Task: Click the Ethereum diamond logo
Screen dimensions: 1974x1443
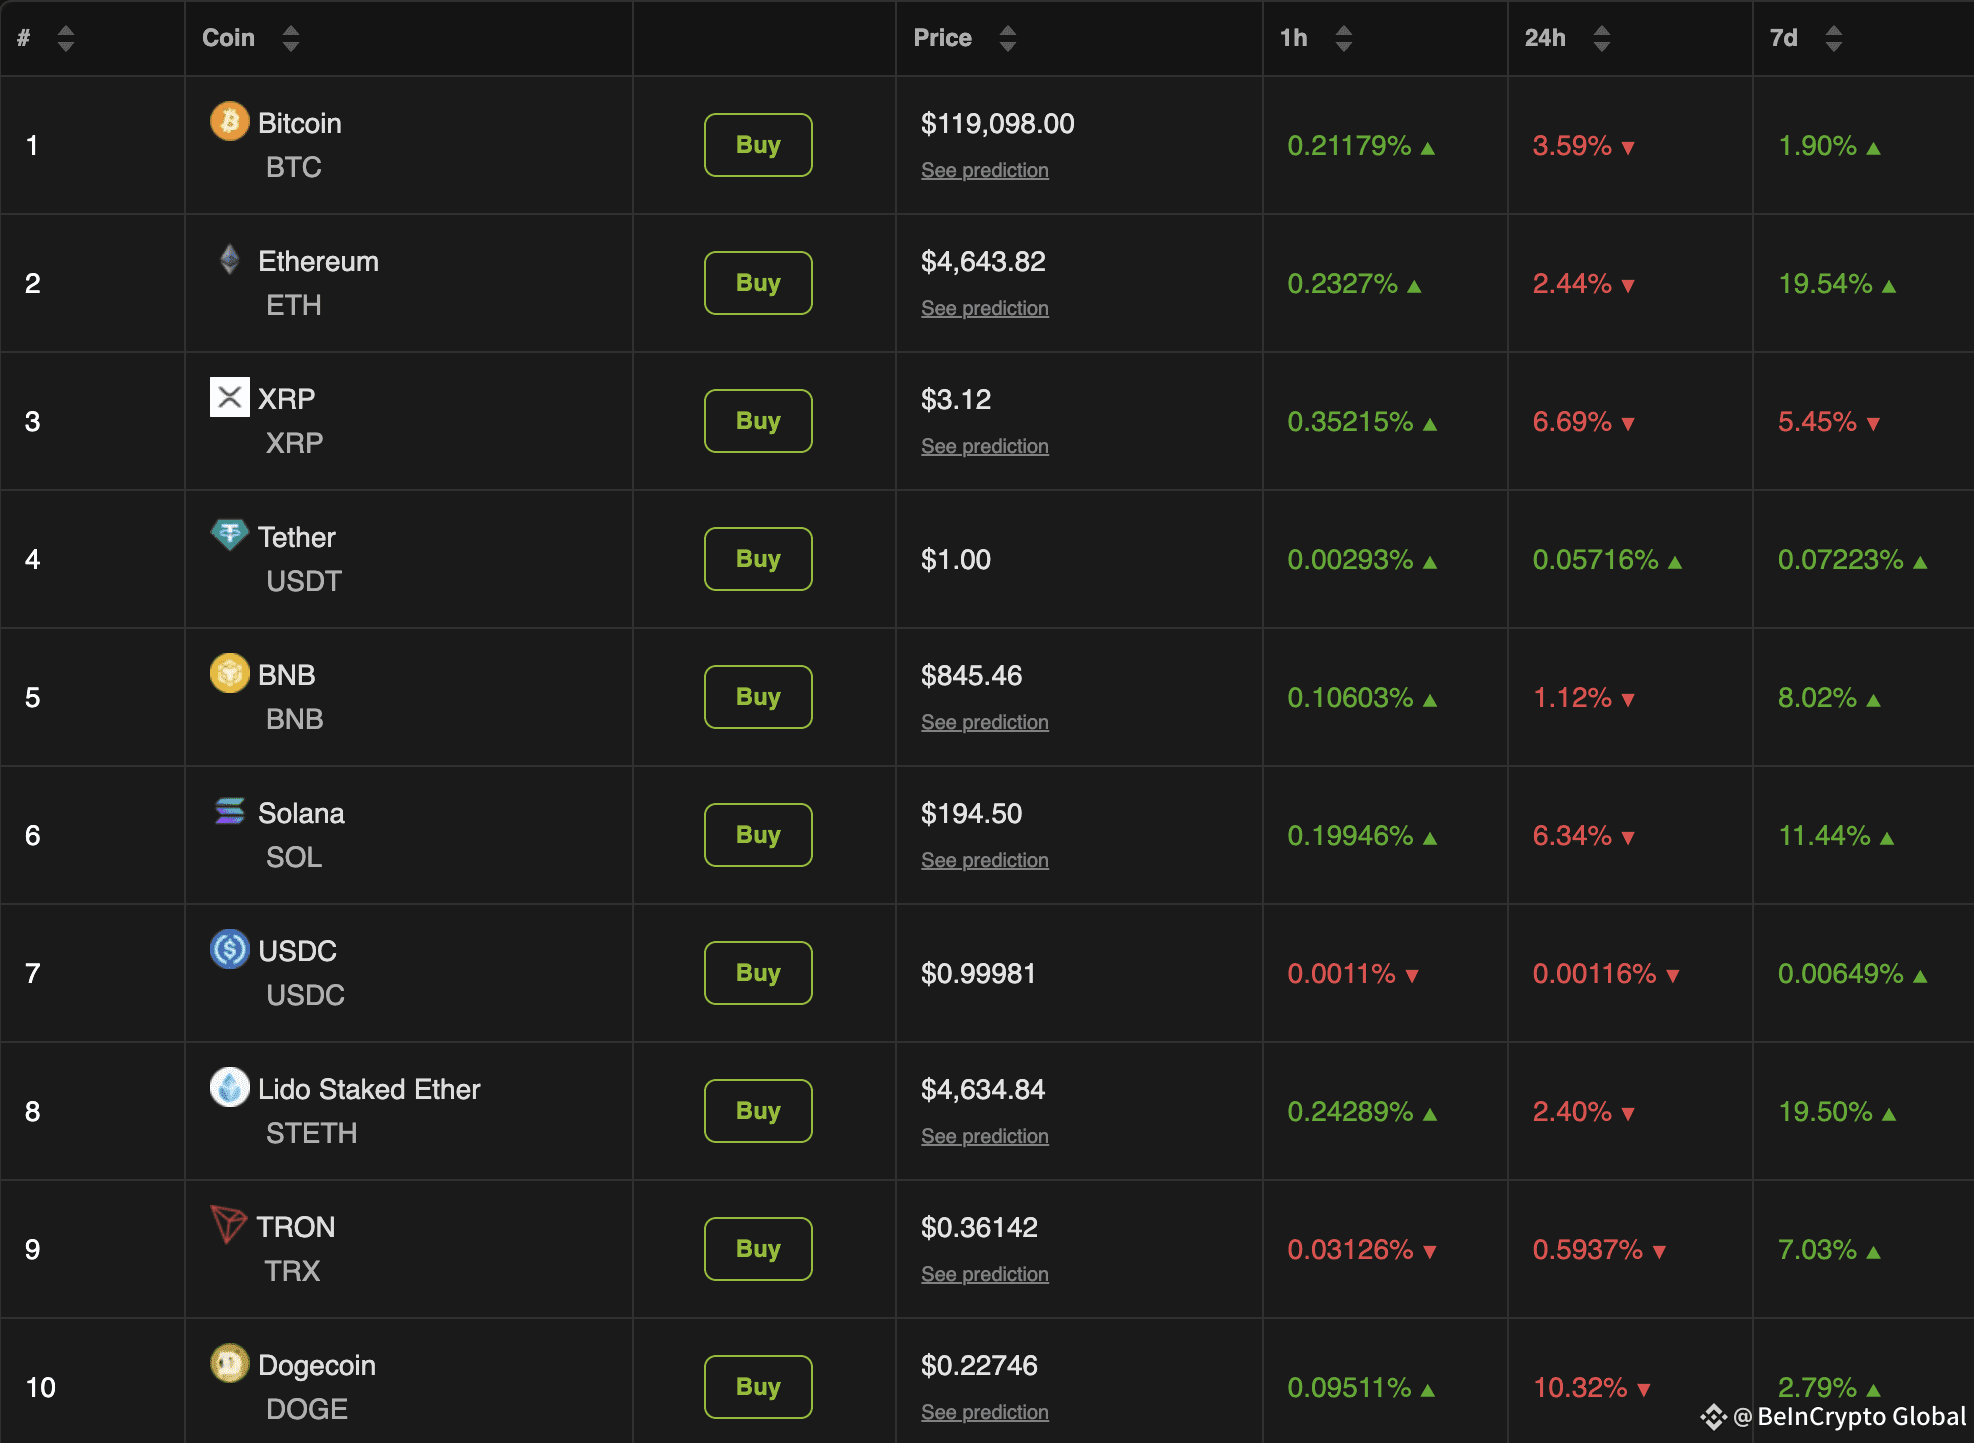Action: click(x=229, y=259)
